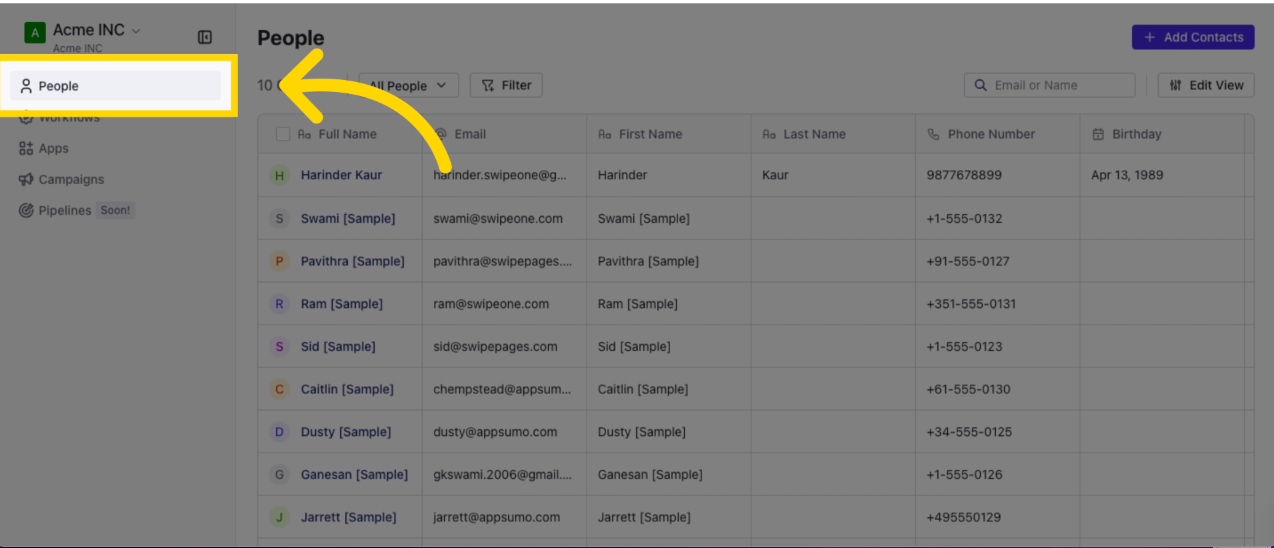Expand the Acme INC workspace switcher
Image resolution: width=1274 pixels, height=548 pixels.
pos(136,31)
